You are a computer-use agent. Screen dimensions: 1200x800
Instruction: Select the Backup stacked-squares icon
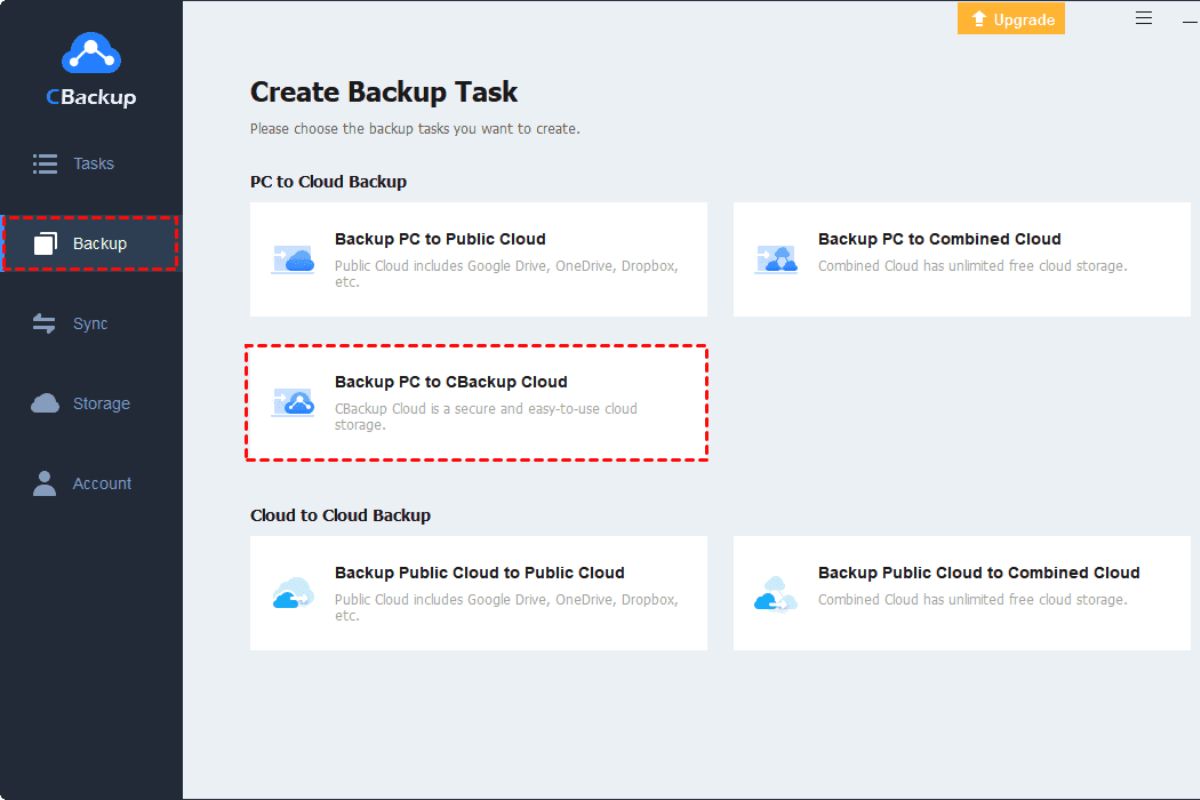point(45,243)
